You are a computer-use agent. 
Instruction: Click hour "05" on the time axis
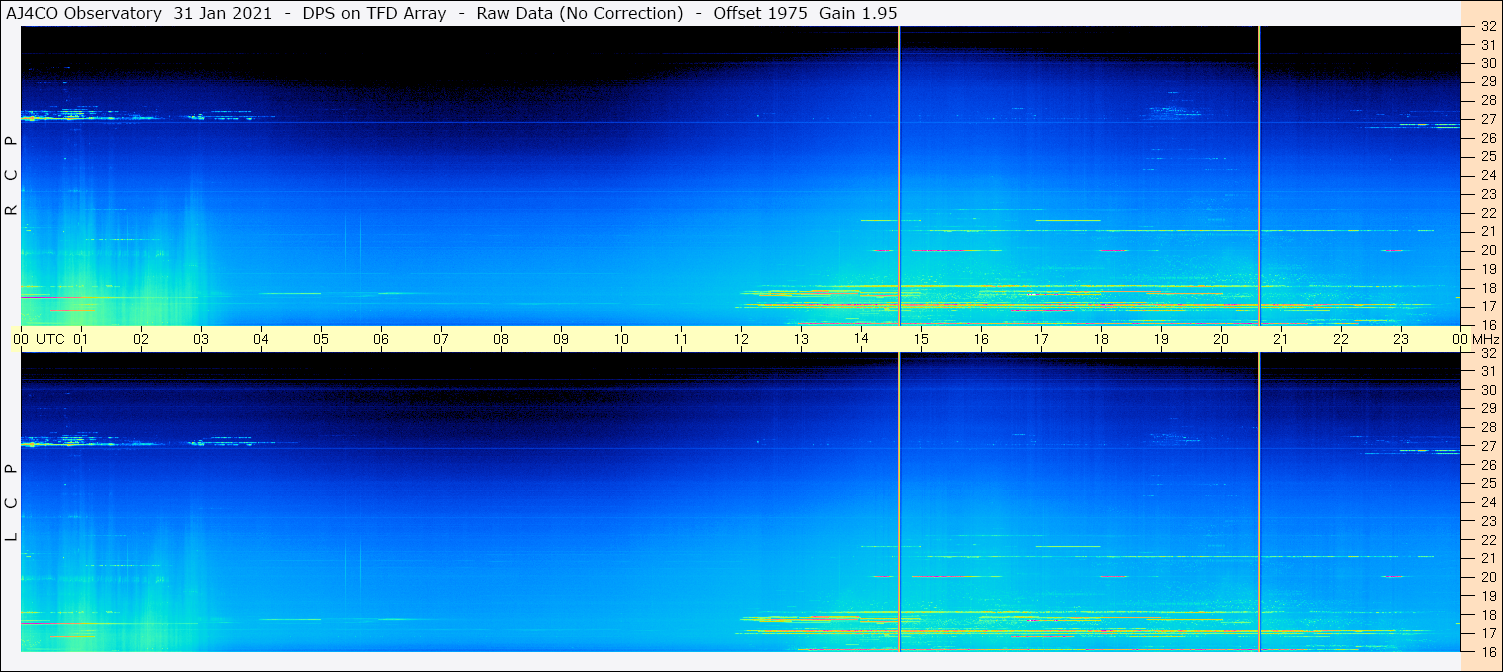click(321, 339)
